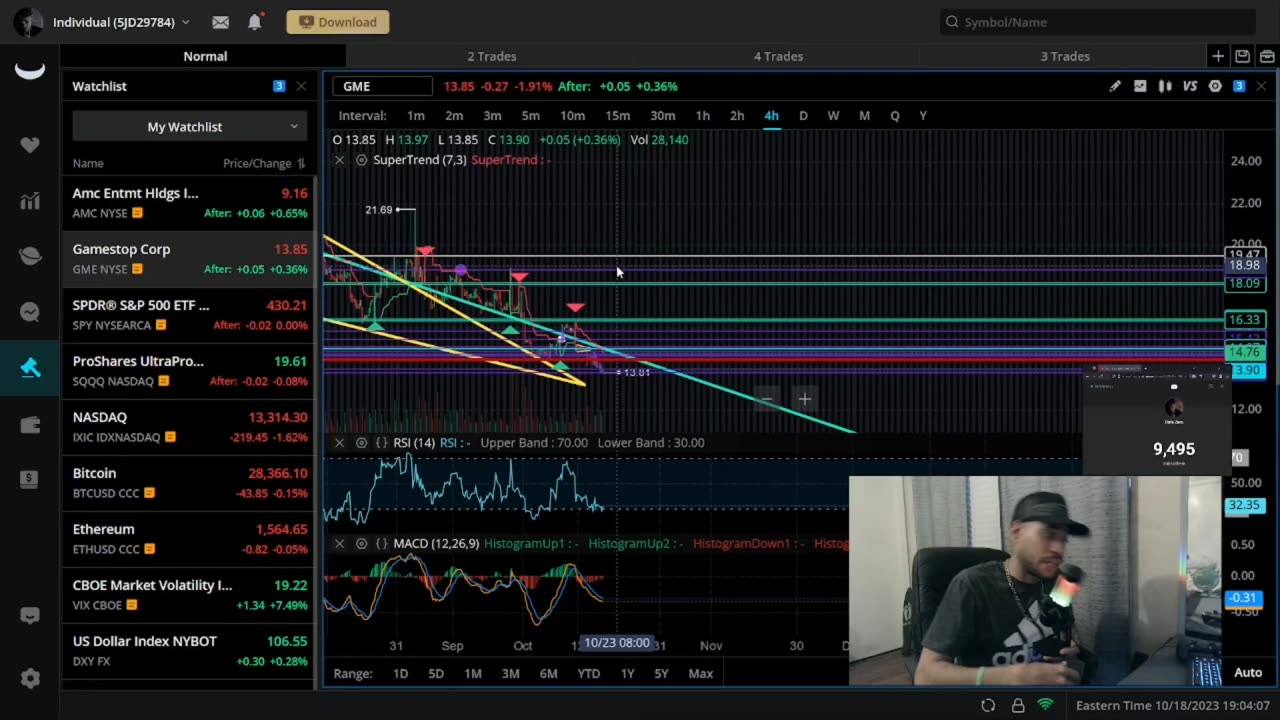
Task: Open the wallet account sidebar icon
Action: click(30, 424)
